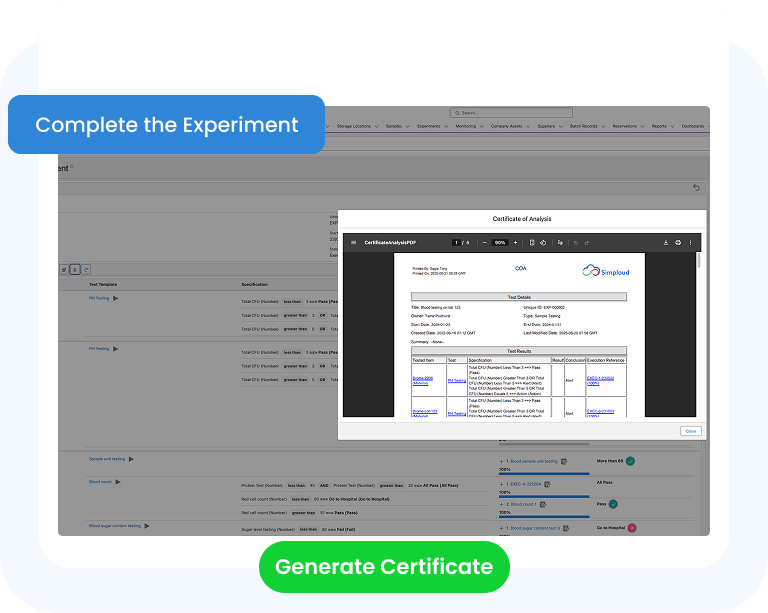Screen dimensions: 768x613
Task: Click the 90% zoom level field
Action: [x=500, y=242]
